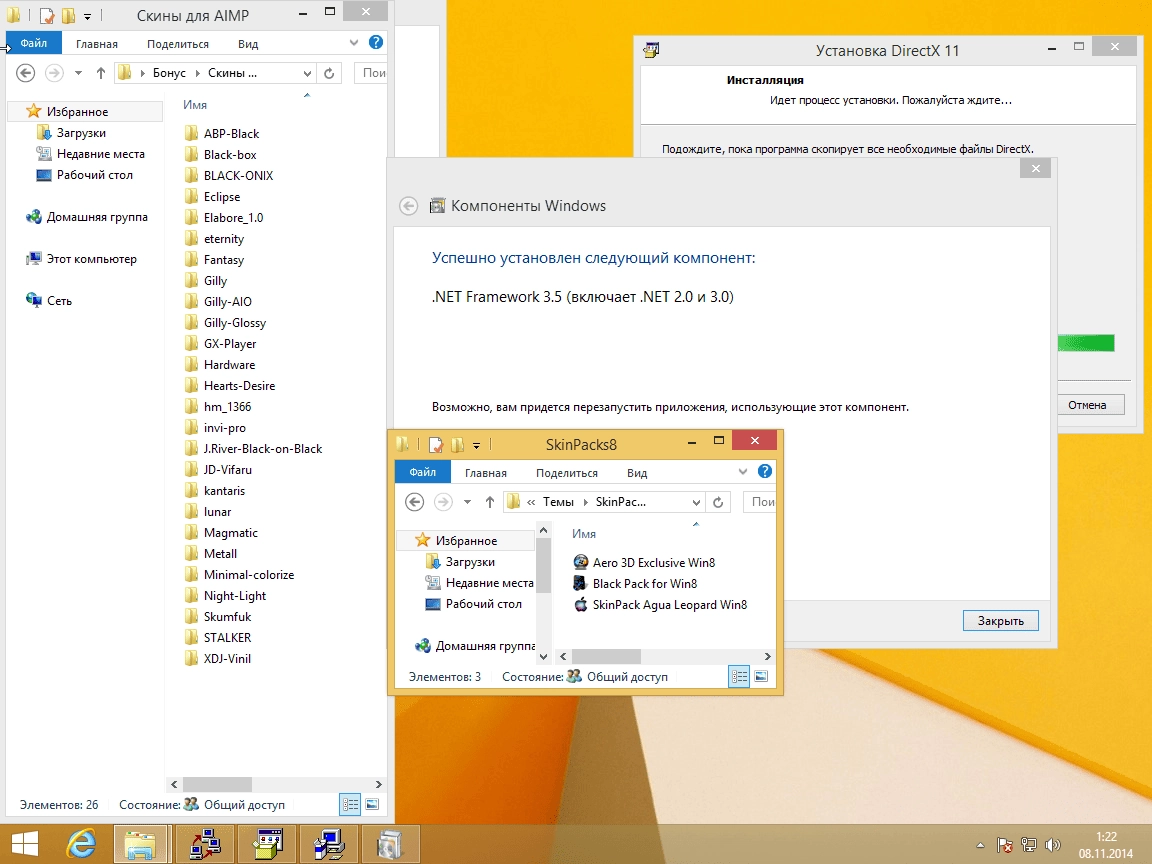This screenshot has height=864, width=1152.
Task: Open Поделиться tab in Скины для AIMP
Action: (x=178, y=44)
